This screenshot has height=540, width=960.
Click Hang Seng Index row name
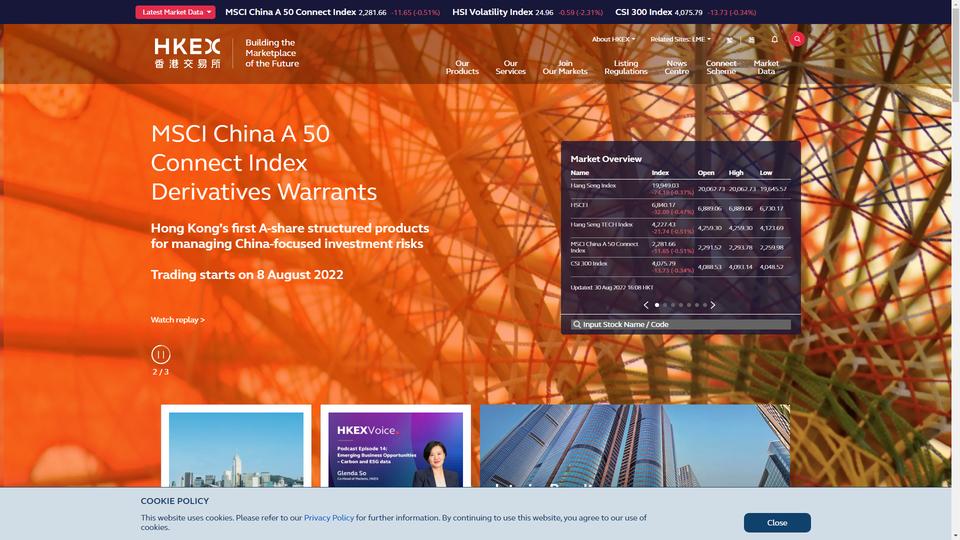tap(593, 186)
